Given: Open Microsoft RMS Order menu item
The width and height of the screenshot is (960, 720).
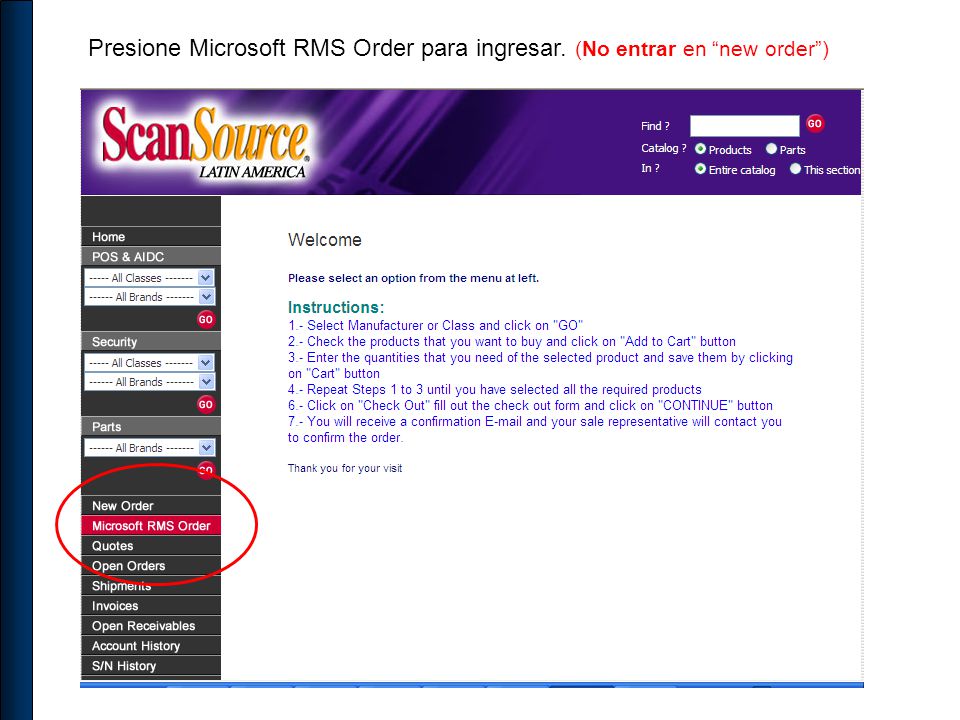Looking at the screenshot, I should (151, 526).
